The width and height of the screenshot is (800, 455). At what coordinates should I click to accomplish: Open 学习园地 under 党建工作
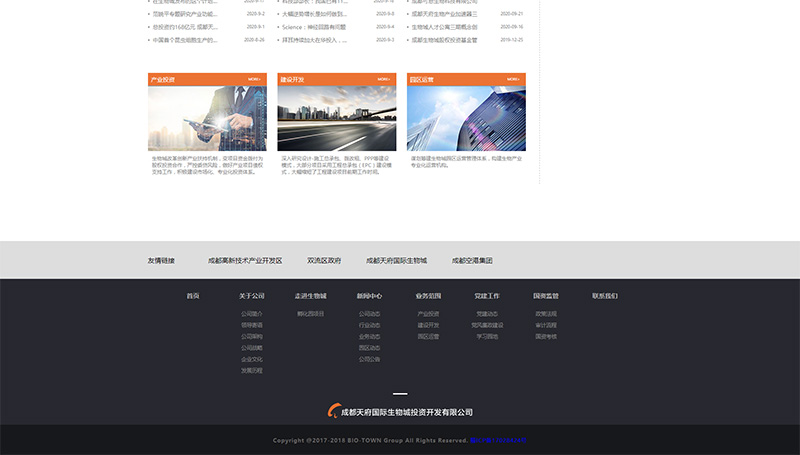[x=487, y=337]
